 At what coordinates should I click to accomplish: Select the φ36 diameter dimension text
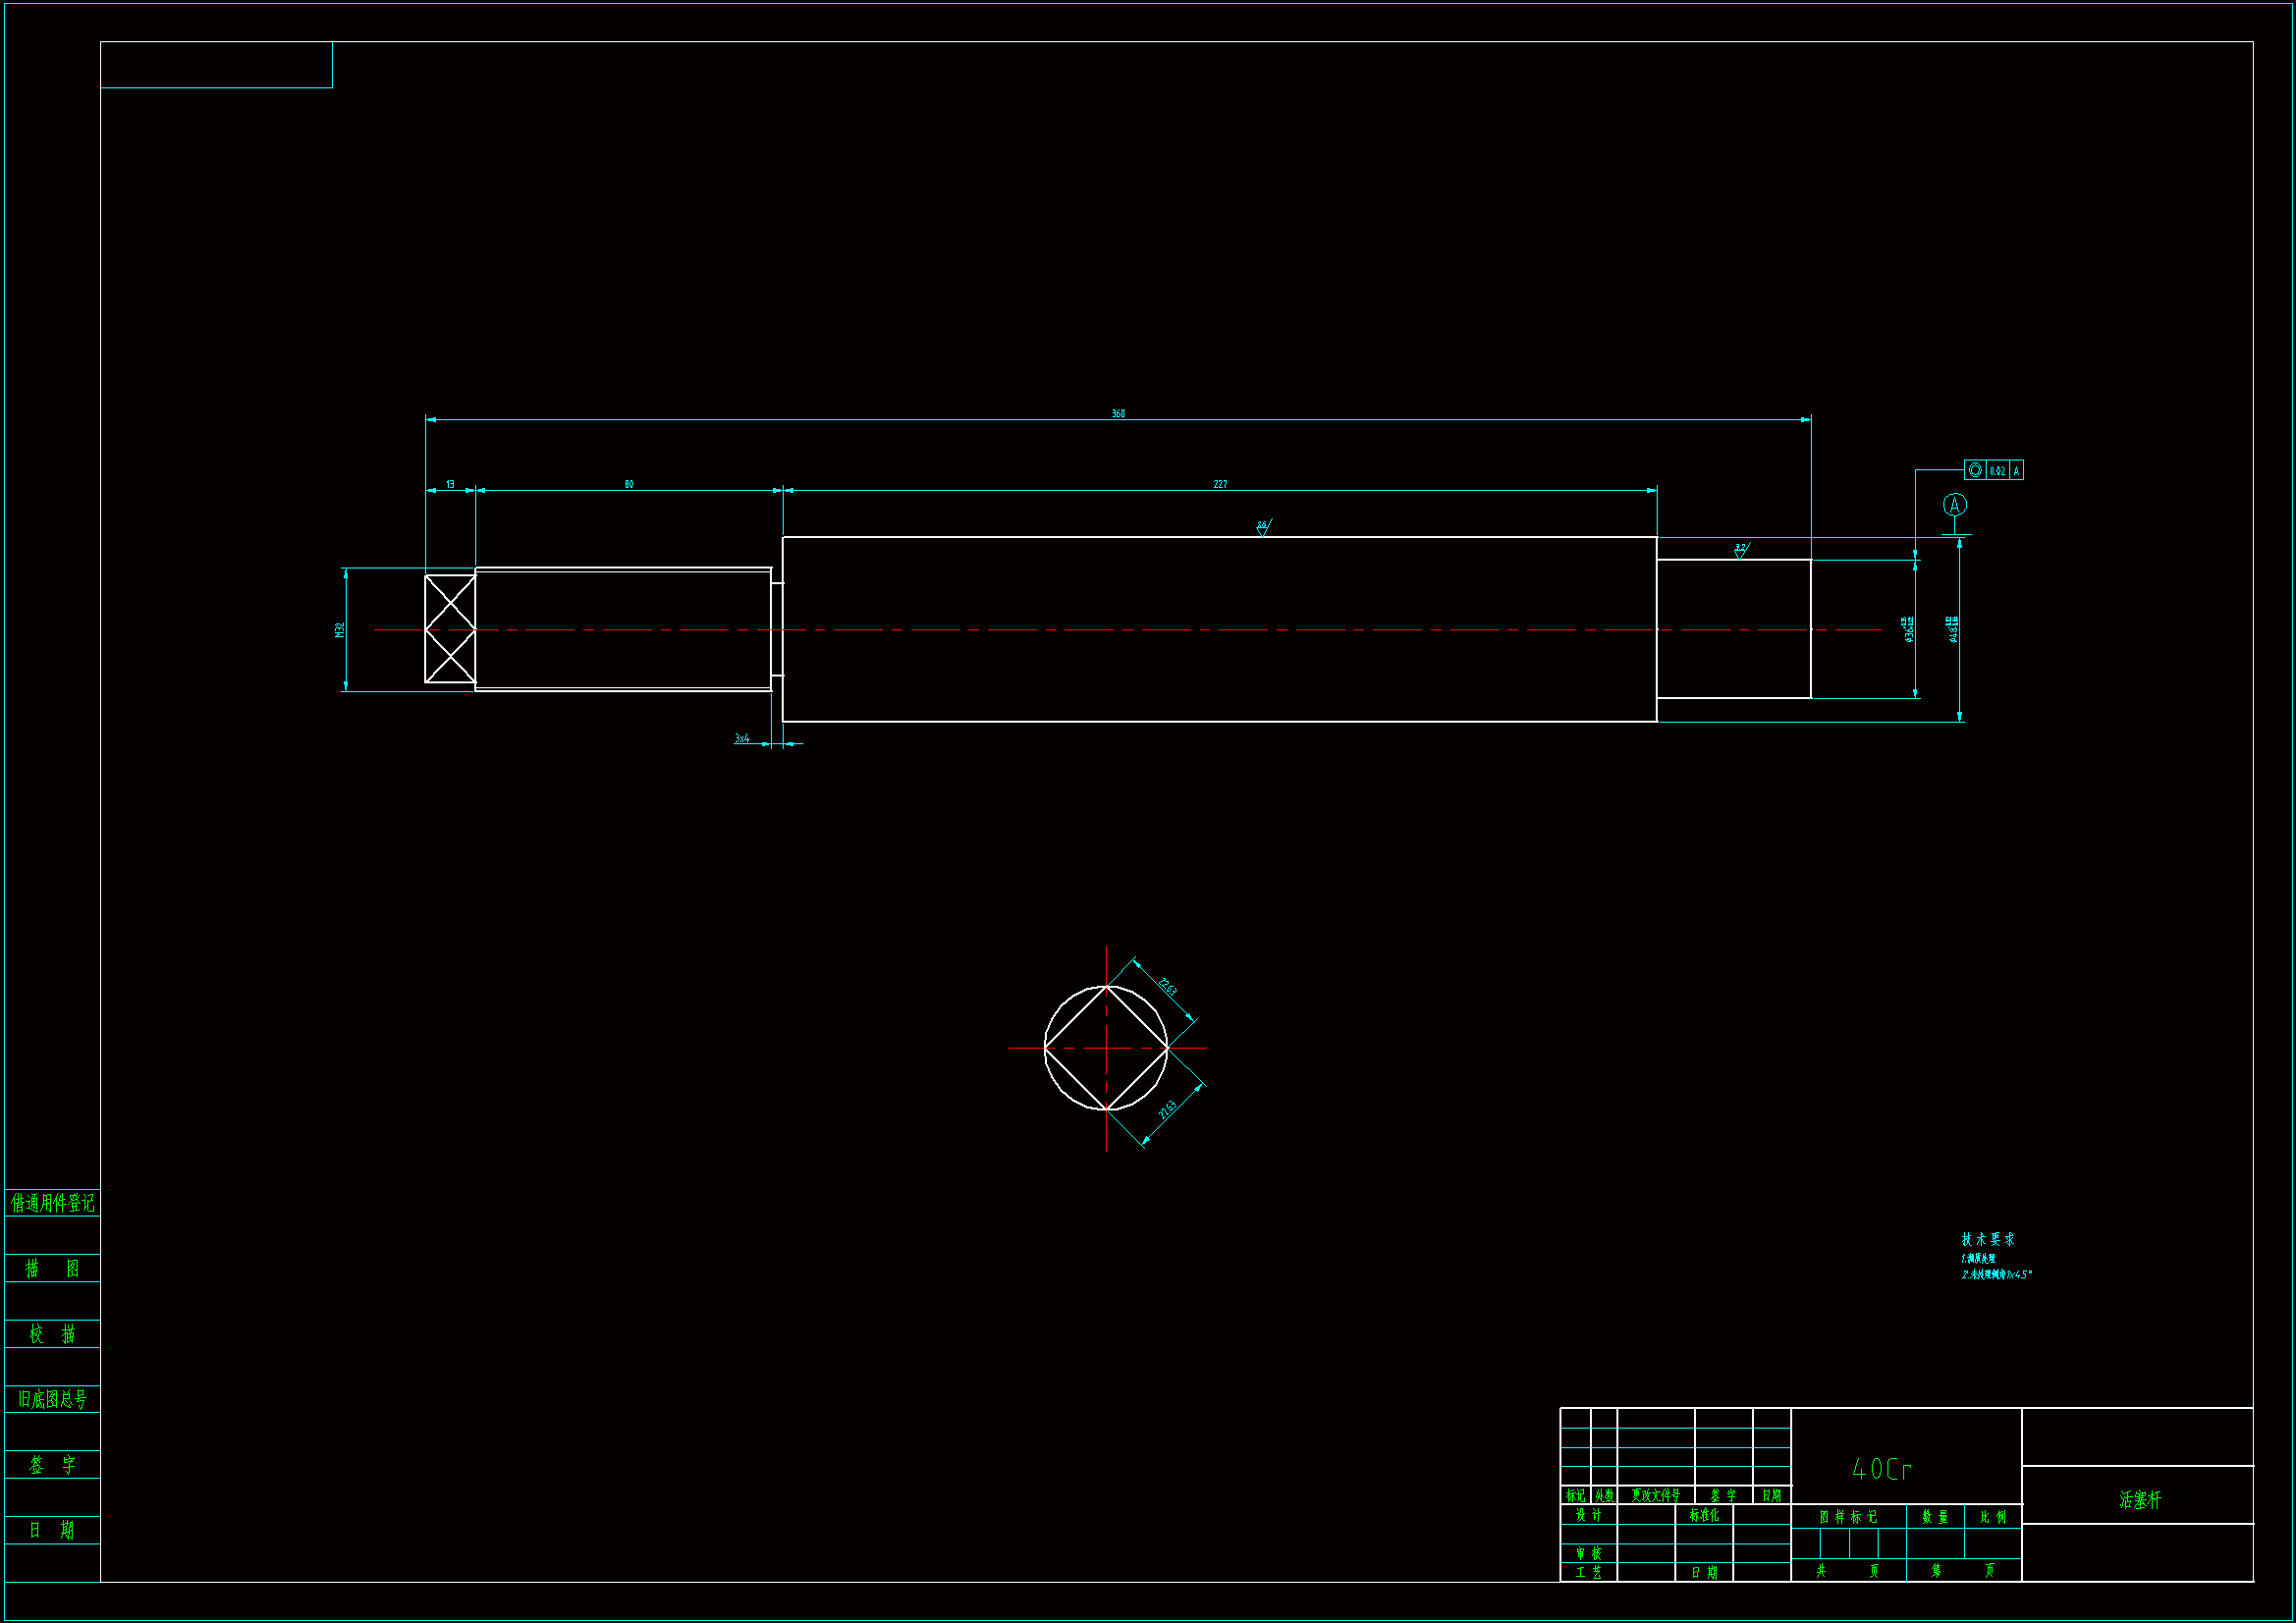pos(1909,629)
